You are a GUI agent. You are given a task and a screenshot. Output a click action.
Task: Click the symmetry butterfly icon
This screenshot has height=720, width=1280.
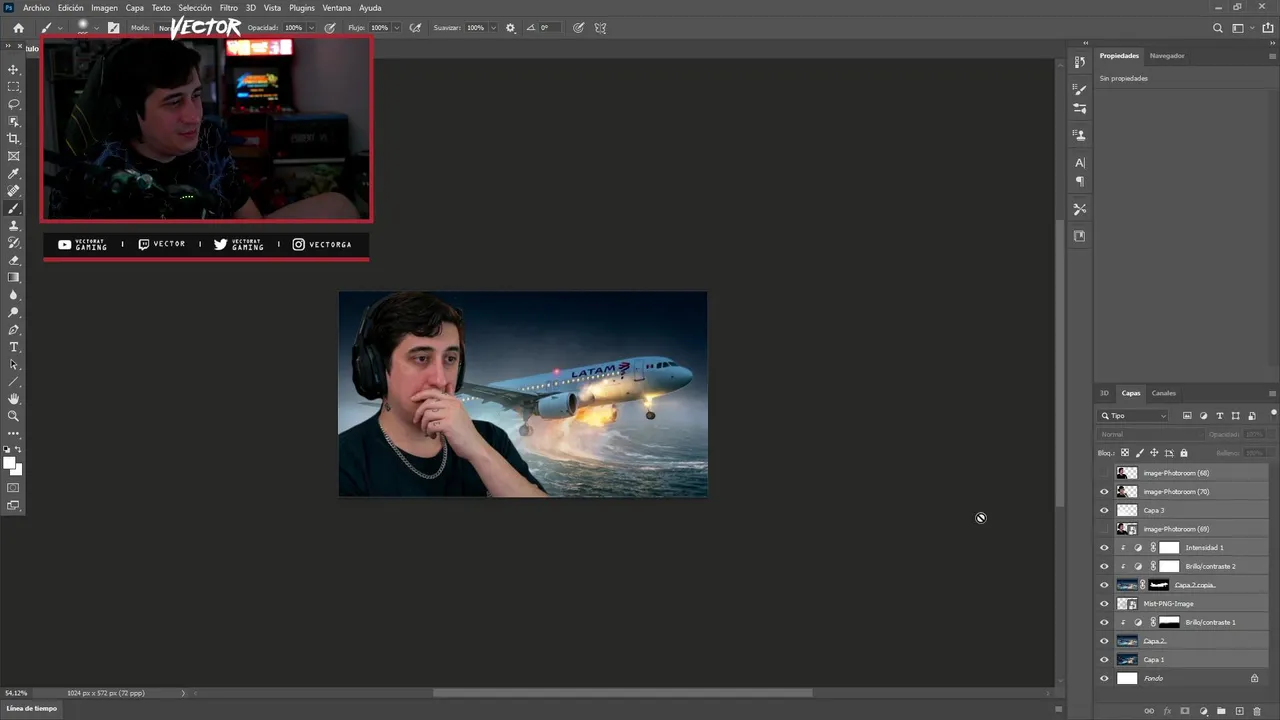pos(600,28)
